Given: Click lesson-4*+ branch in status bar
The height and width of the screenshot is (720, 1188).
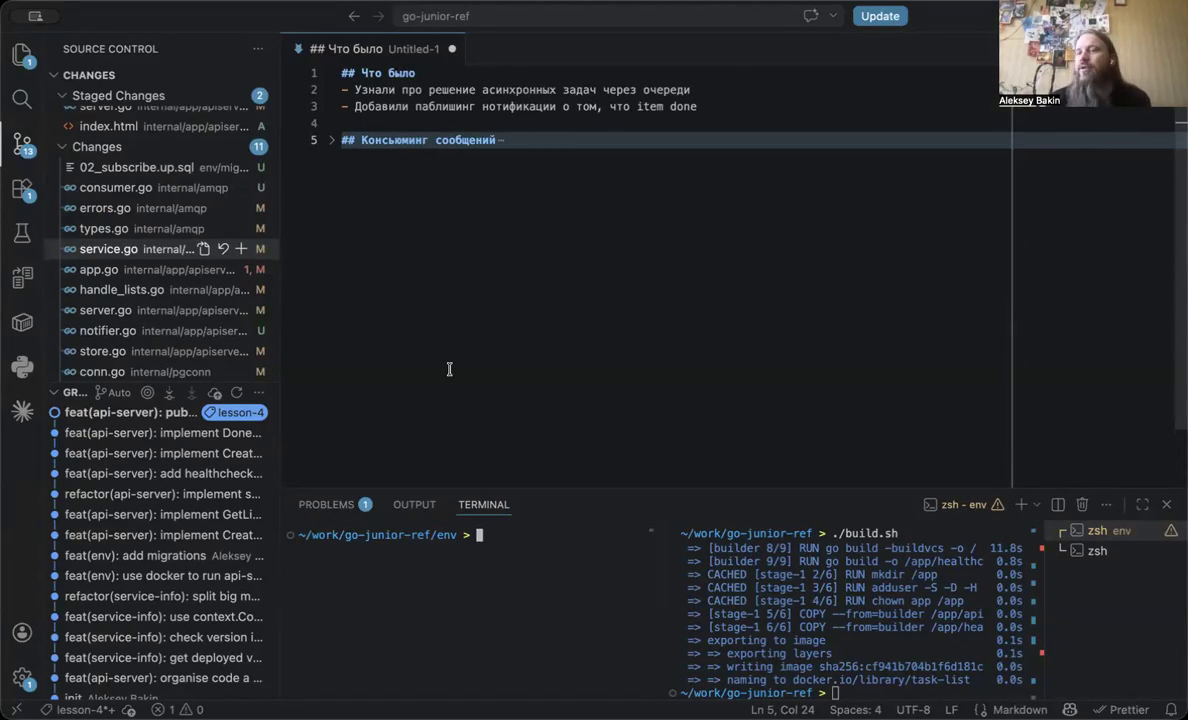Looking at the screenshot, I should 79,710.
